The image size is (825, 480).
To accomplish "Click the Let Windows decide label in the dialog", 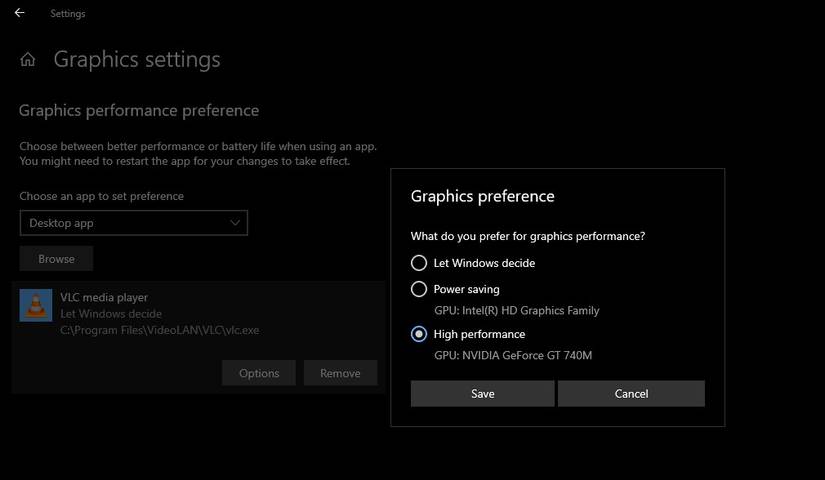I will (484, 263).
